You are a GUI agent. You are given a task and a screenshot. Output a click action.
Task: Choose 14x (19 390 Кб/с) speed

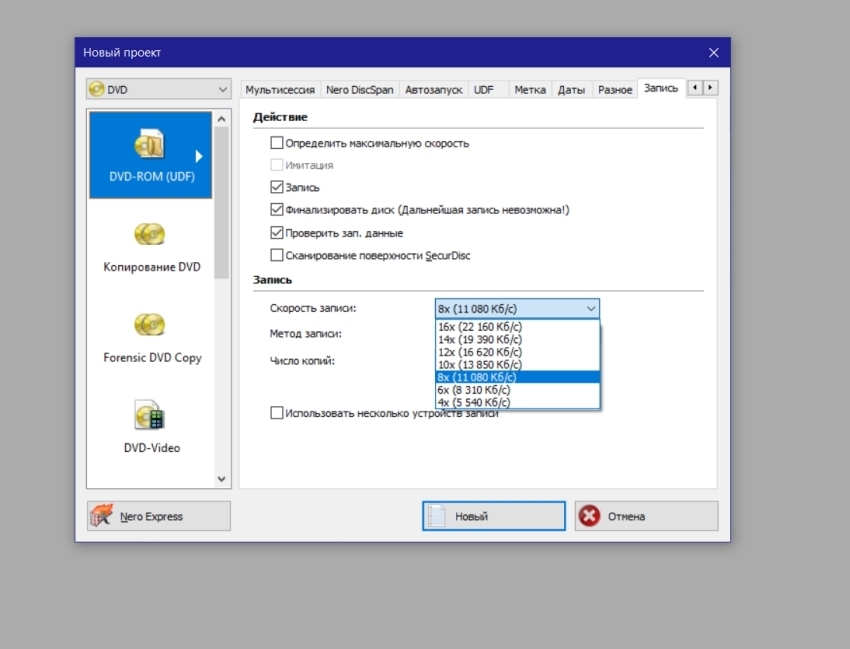tap(518, 339)
